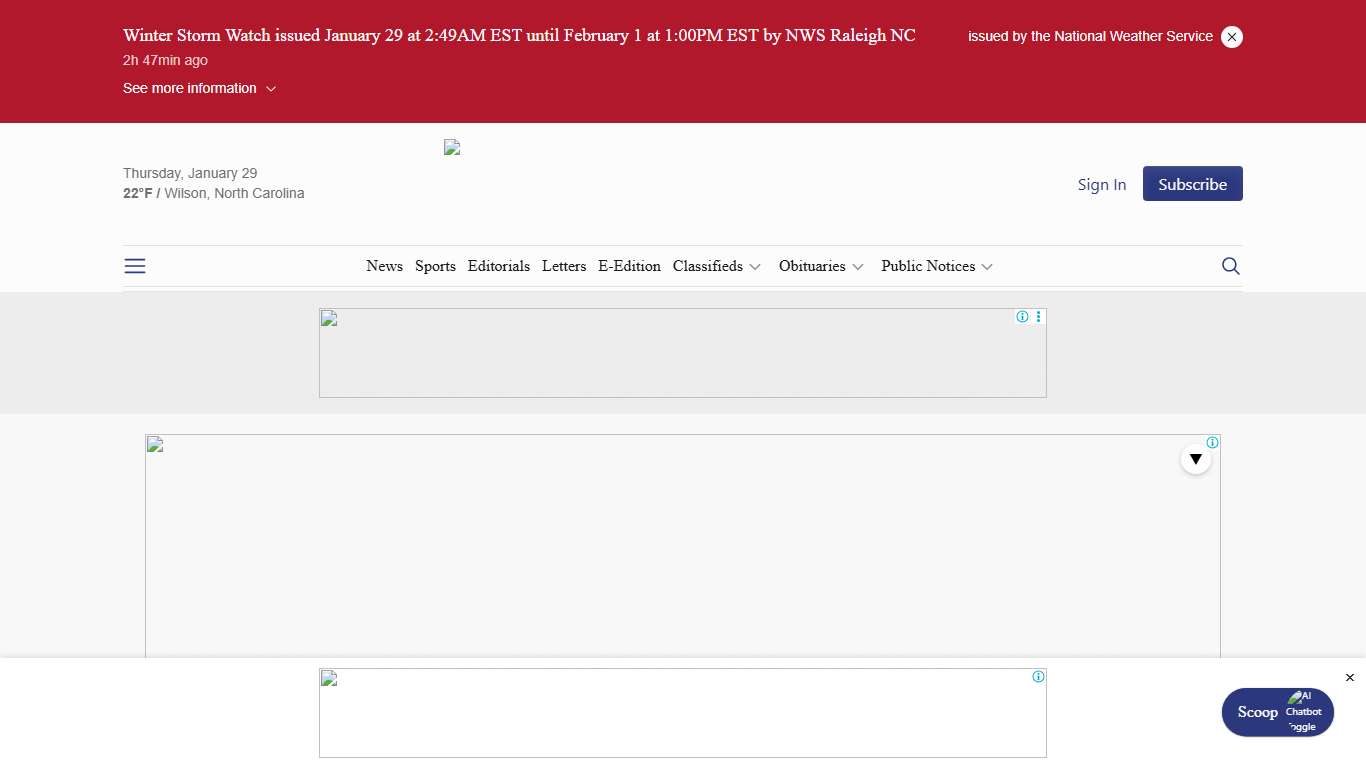
Task: Click the Subscribe button
Action: pyautogui.click(x=1192, y=184)
